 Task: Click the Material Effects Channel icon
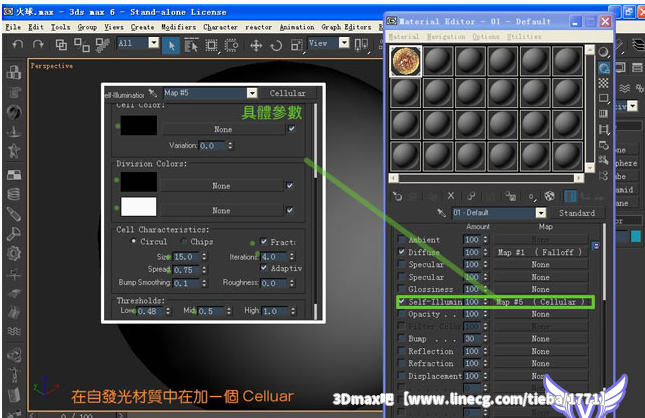click(531, 197)
